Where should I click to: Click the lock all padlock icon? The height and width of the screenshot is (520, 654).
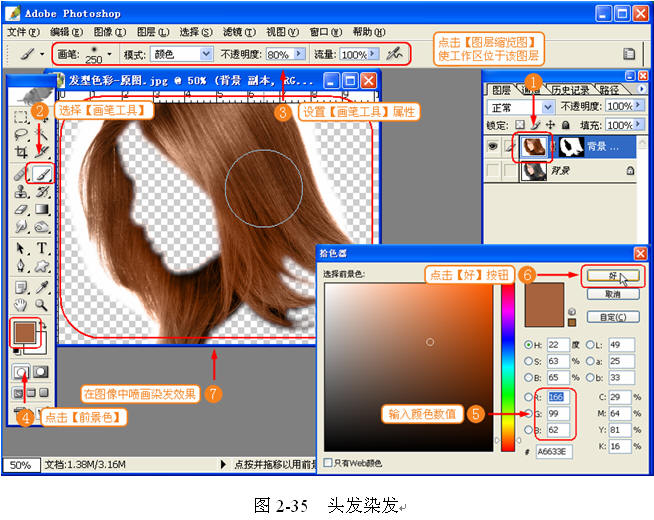click(x=566, y=124)
